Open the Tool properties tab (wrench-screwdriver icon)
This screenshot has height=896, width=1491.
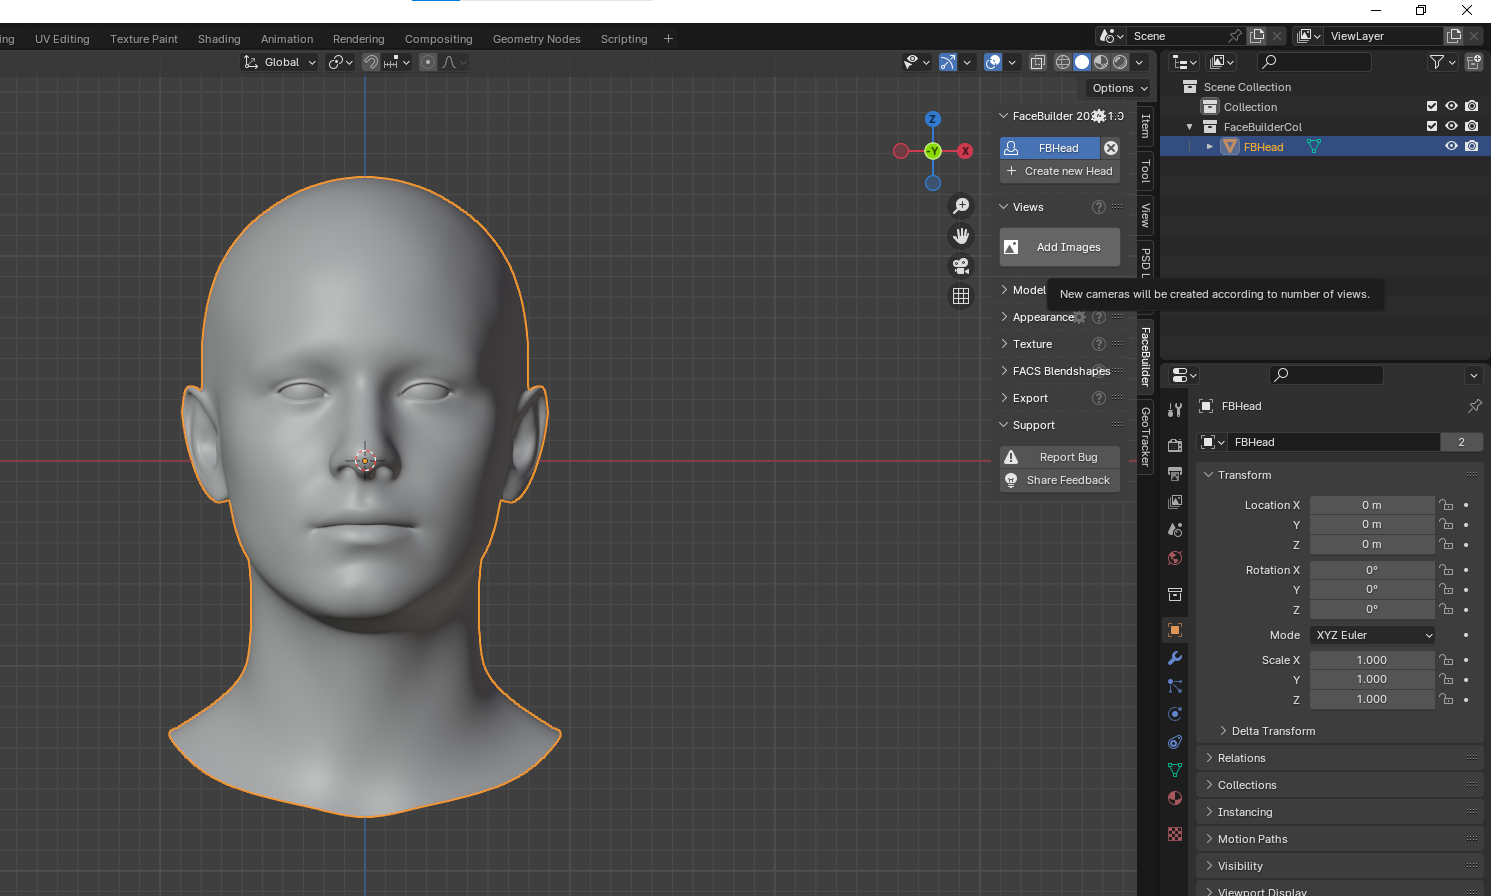(1175, 409)
